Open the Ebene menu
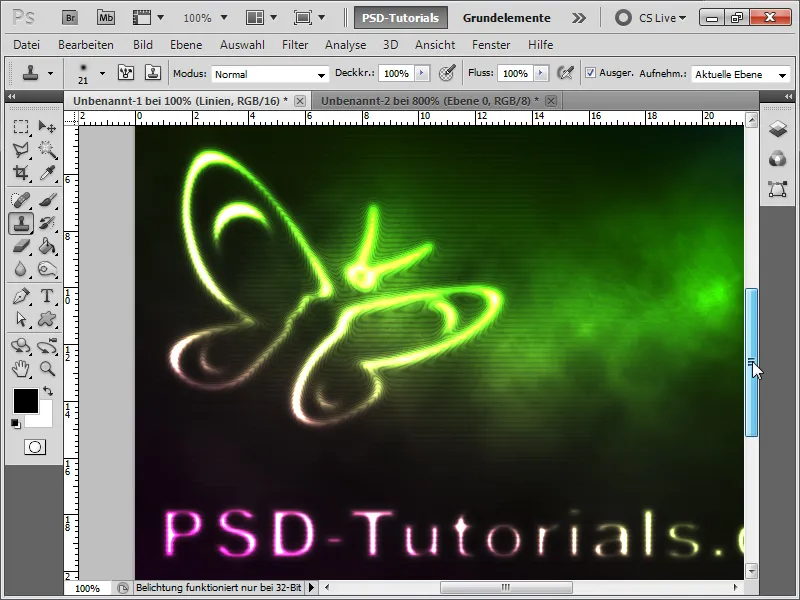Image resolution: width=800 pixels, height=600 pixels. 186,45
